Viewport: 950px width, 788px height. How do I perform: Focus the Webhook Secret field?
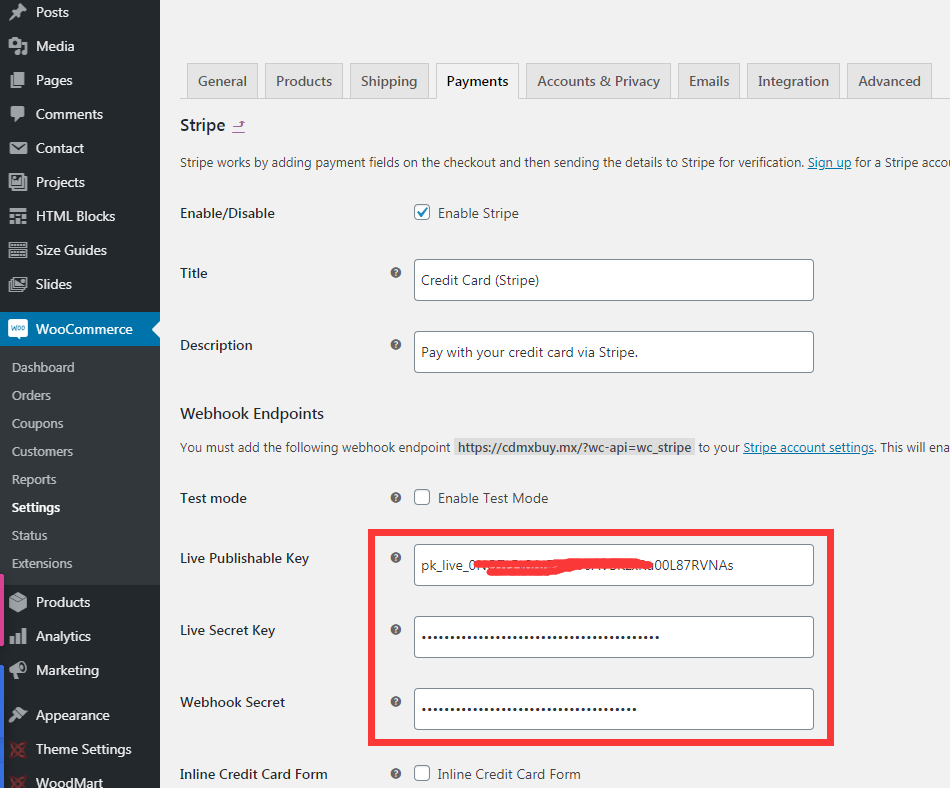point(614,709)
